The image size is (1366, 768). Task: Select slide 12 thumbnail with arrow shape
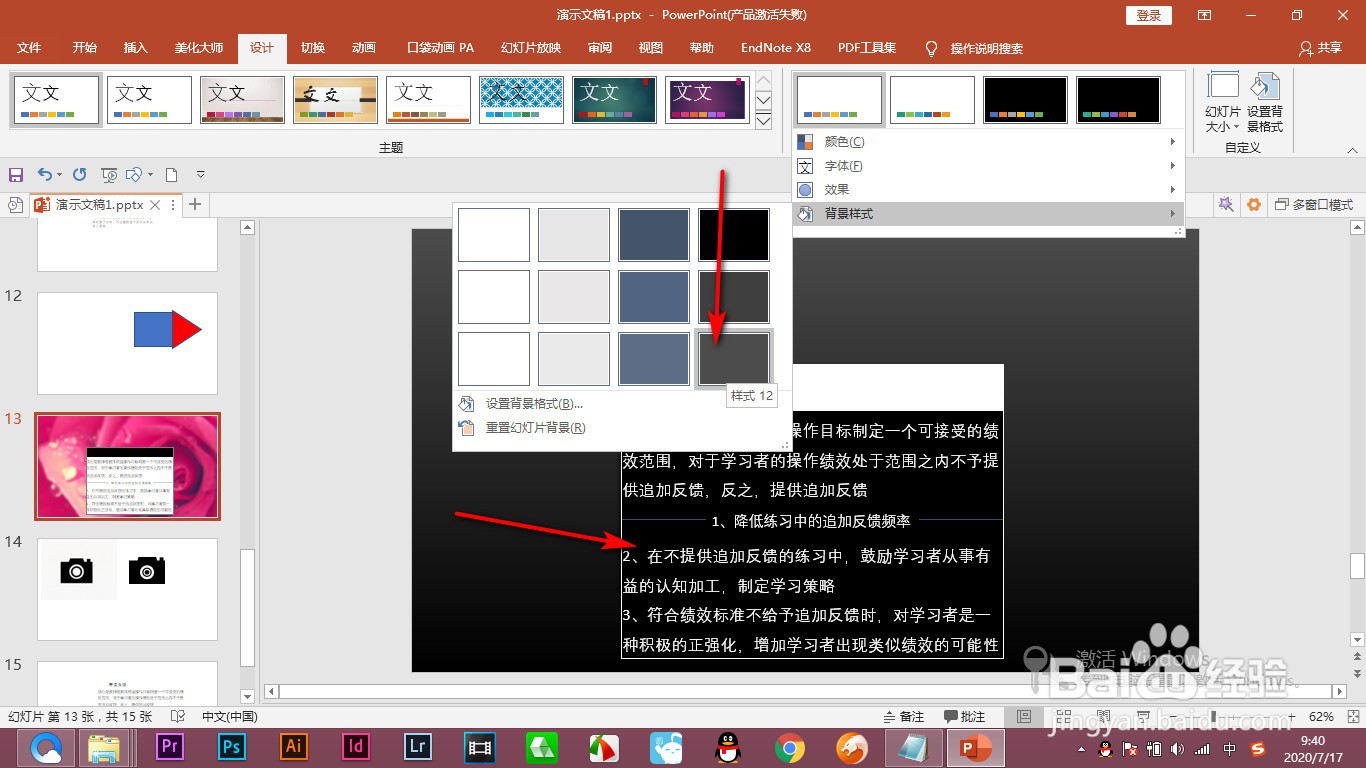click(127, 343)
